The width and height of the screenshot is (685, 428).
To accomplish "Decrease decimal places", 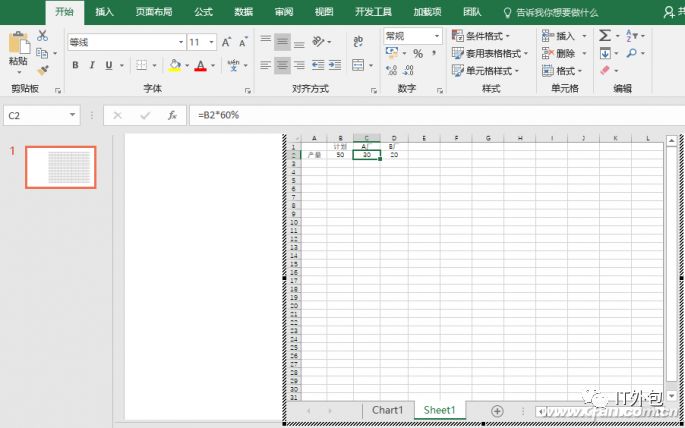I will [409, 71].
